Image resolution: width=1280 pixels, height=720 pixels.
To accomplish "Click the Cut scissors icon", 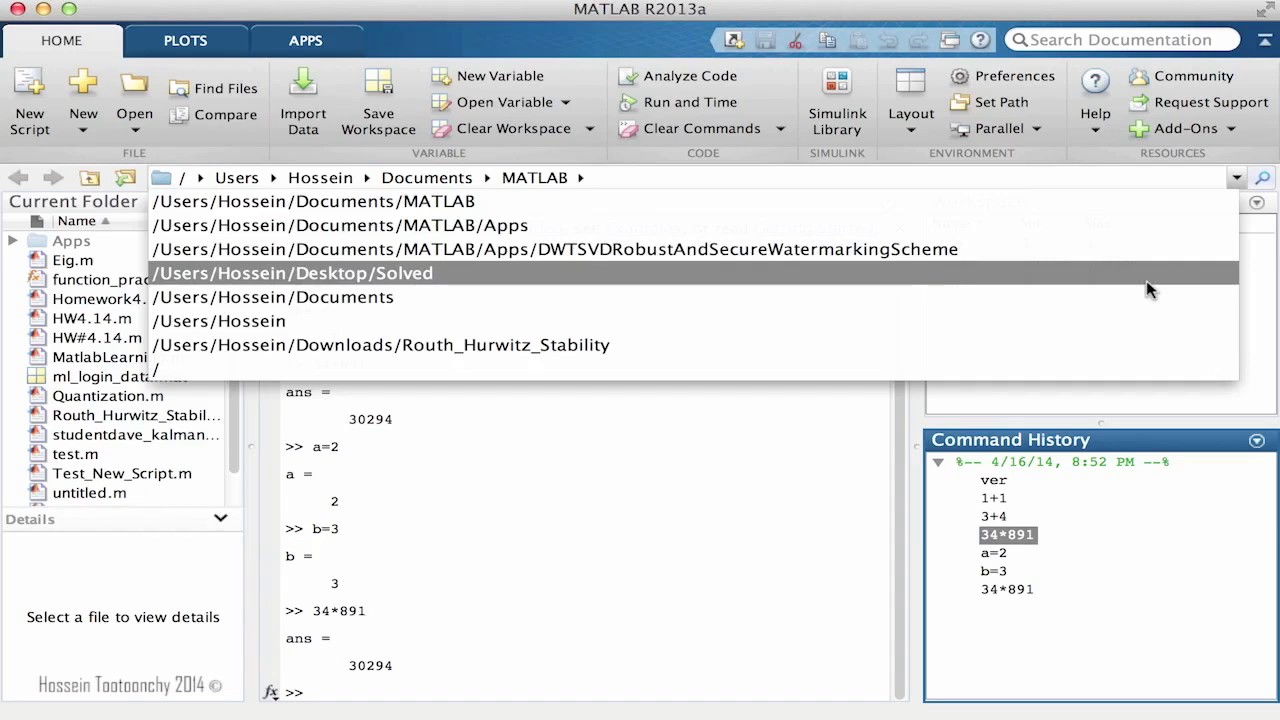I will 796,40.
